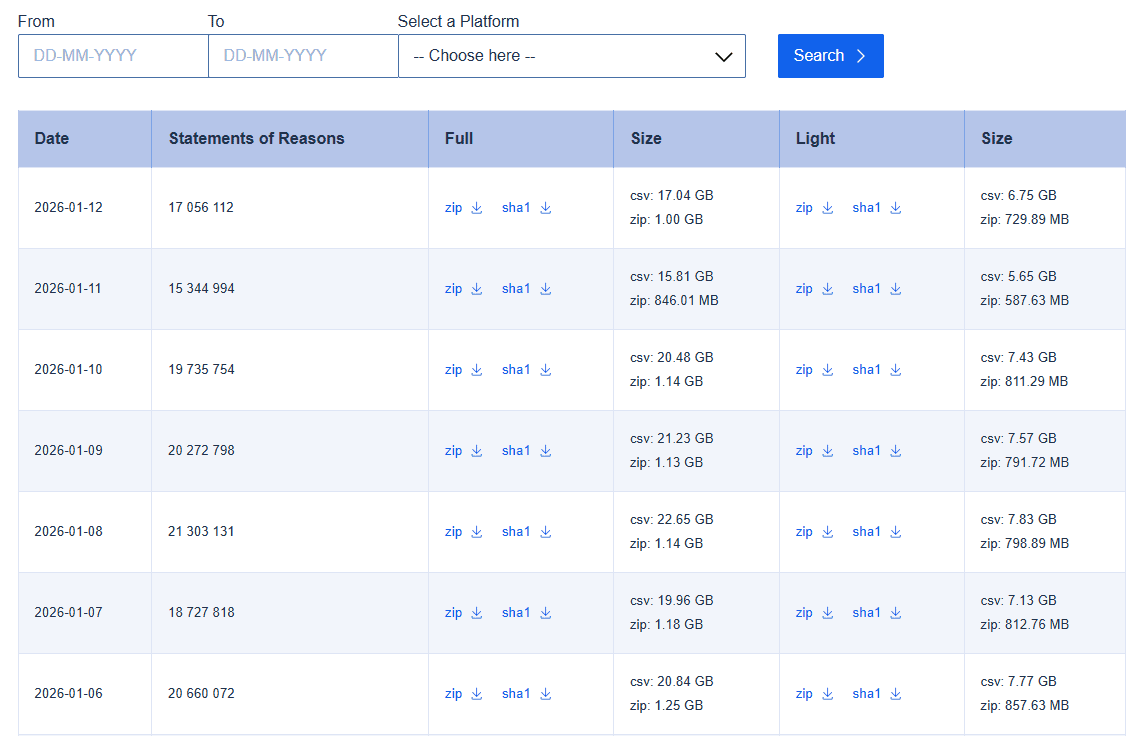The height and width of the screenshot is (736, 1146).
Task: Open Full sha1 link for 2026-01-09
Action: point(516,451)
